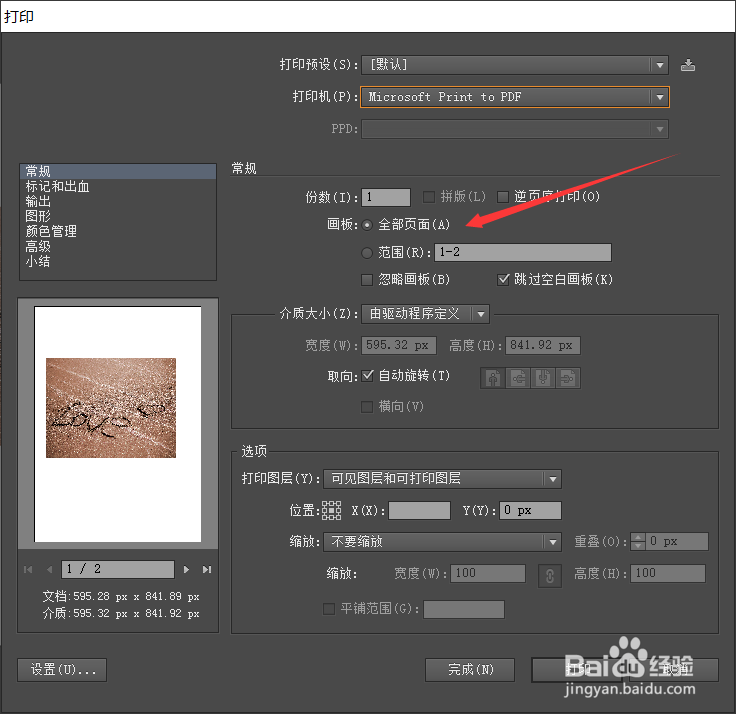Click the print preview thumbnail

118,424
